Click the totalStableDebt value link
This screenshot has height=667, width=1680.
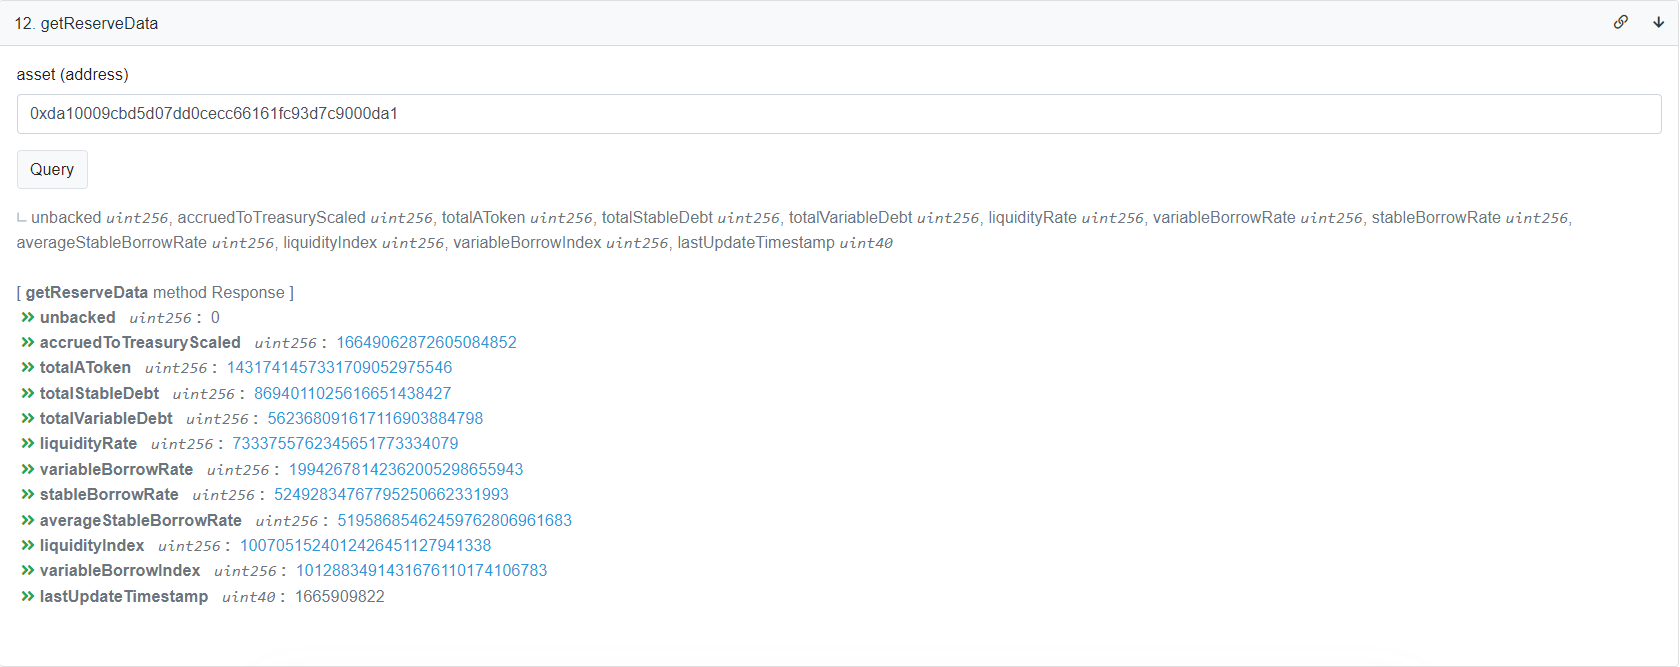click(x=352, y=394)
